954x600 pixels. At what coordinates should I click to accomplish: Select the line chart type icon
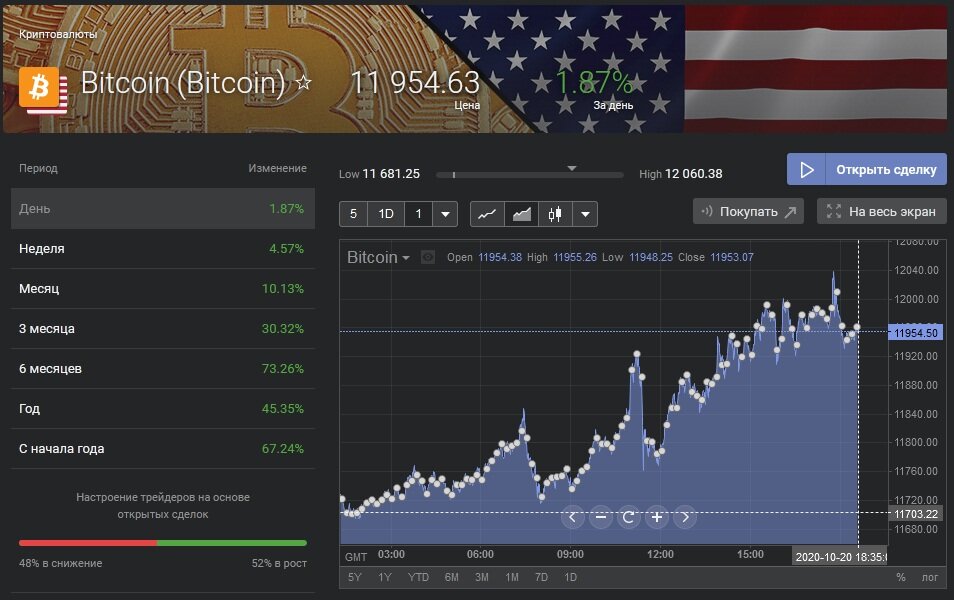click(x=487, y=213)
